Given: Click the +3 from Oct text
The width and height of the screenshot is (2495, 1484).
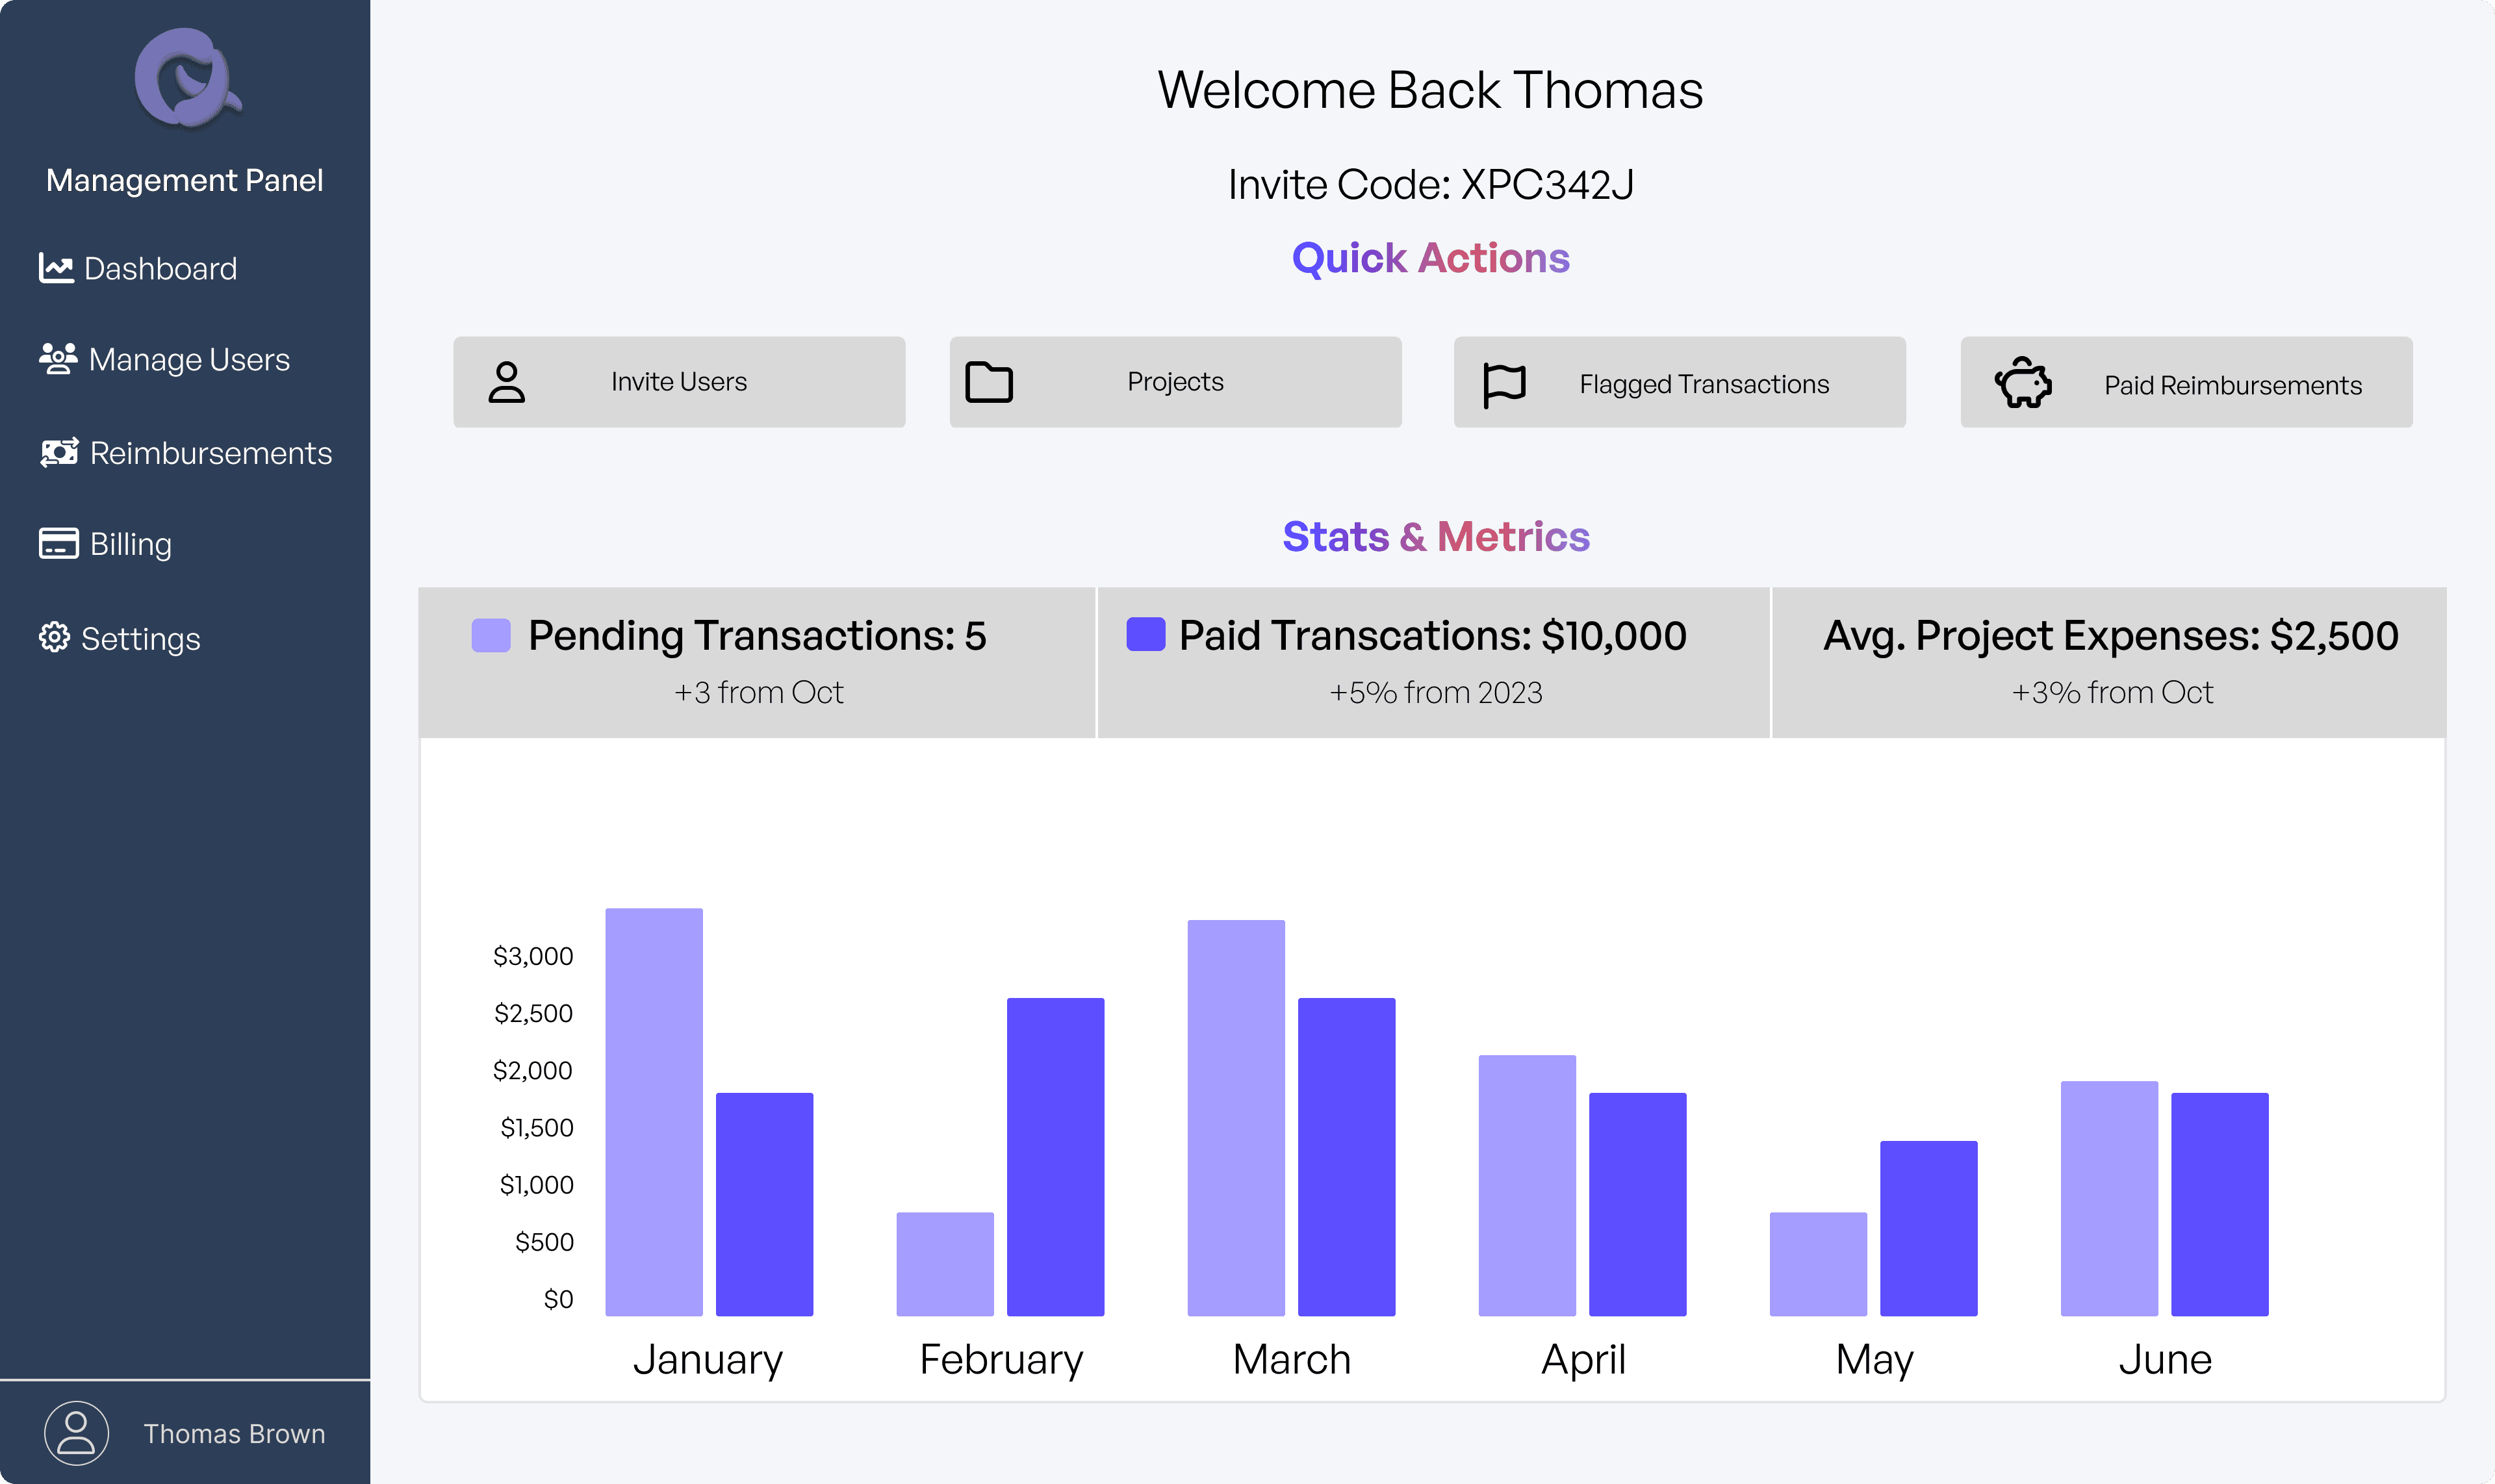Looking at the screenshot, I should (x=758, y=692).
